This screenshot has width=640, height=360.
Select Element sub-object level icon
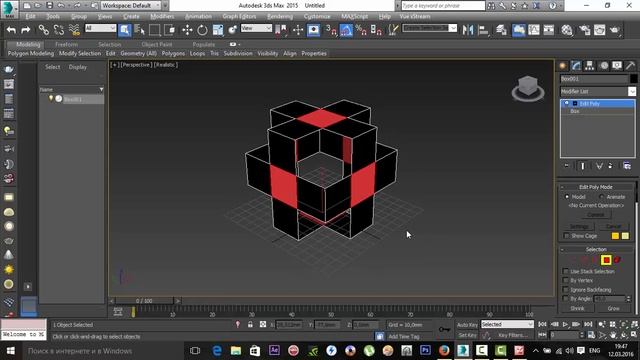click(617, 260)
